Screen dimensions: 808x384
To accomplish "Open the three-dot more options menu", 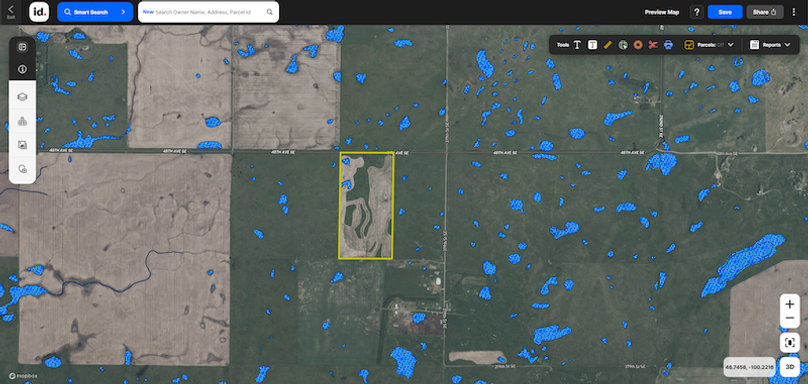I will [x=794, y=12].
